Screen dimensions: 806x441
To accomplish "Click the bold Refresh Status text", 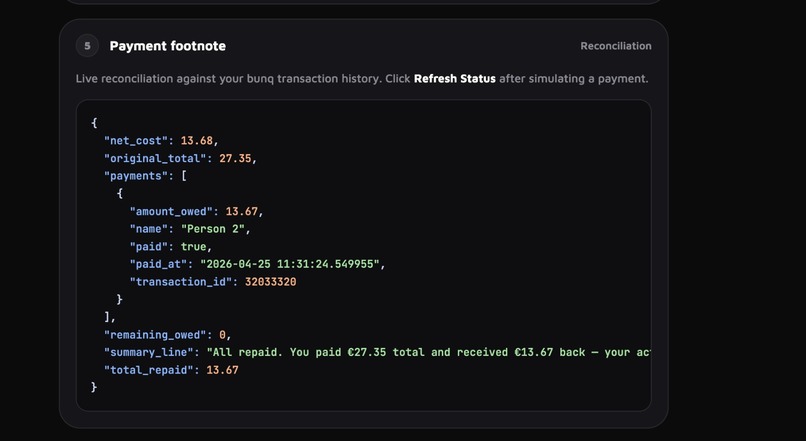I will (x=455, y=79).
